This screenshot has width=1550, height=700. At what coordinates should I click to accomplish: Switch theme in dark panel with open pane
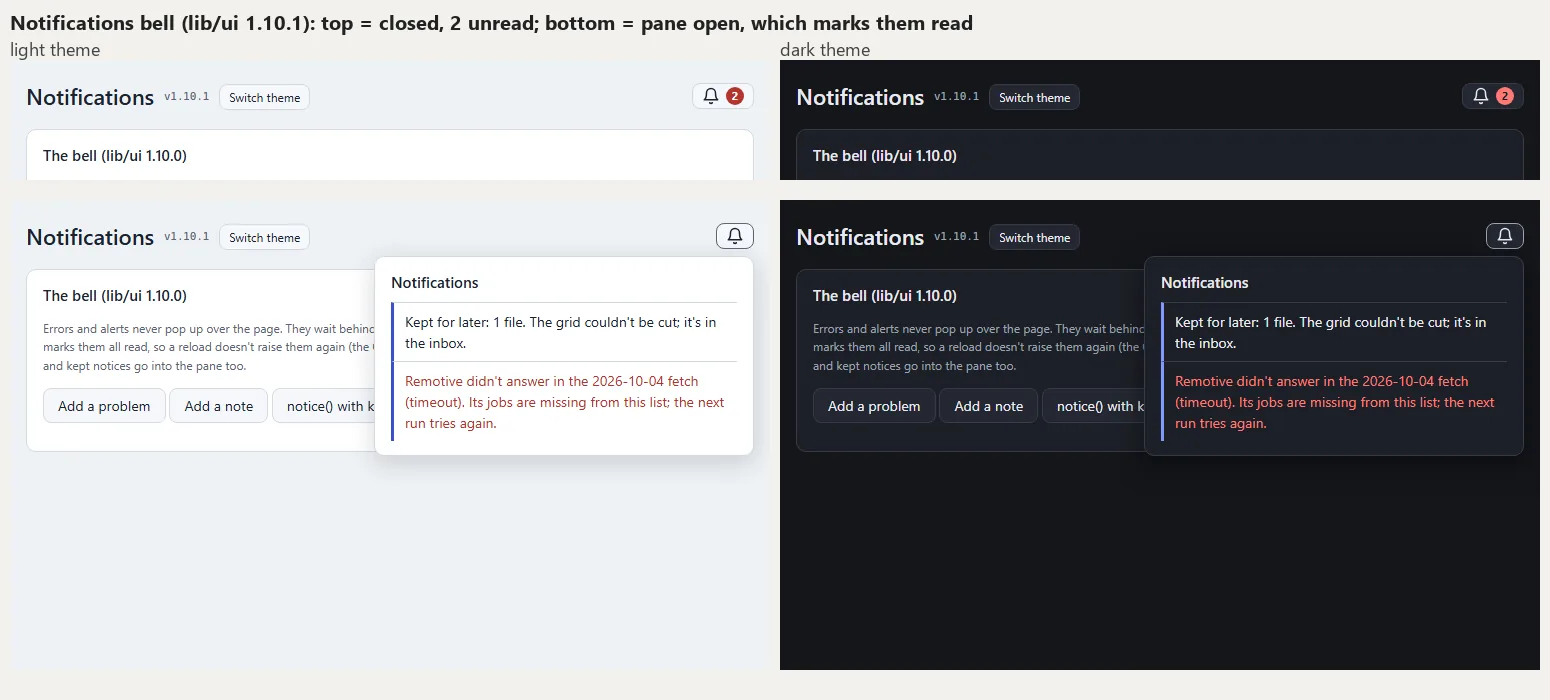point(1034,237)
